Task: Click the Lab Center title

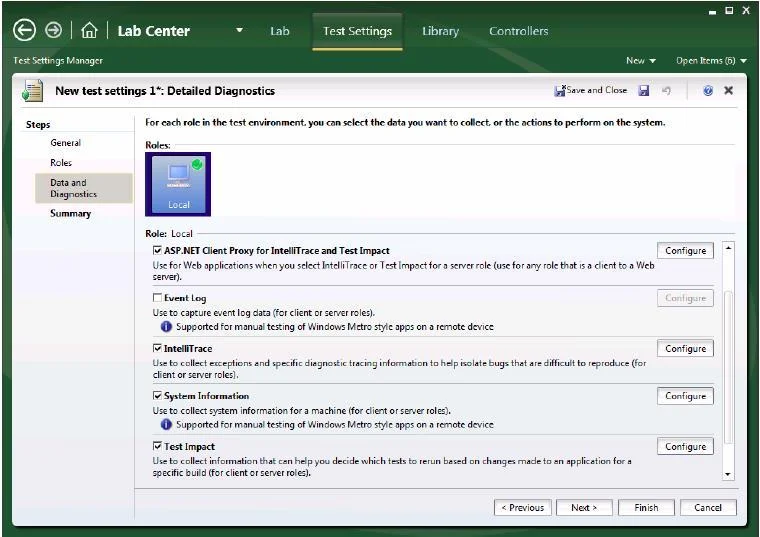Action: coord(153,31)
